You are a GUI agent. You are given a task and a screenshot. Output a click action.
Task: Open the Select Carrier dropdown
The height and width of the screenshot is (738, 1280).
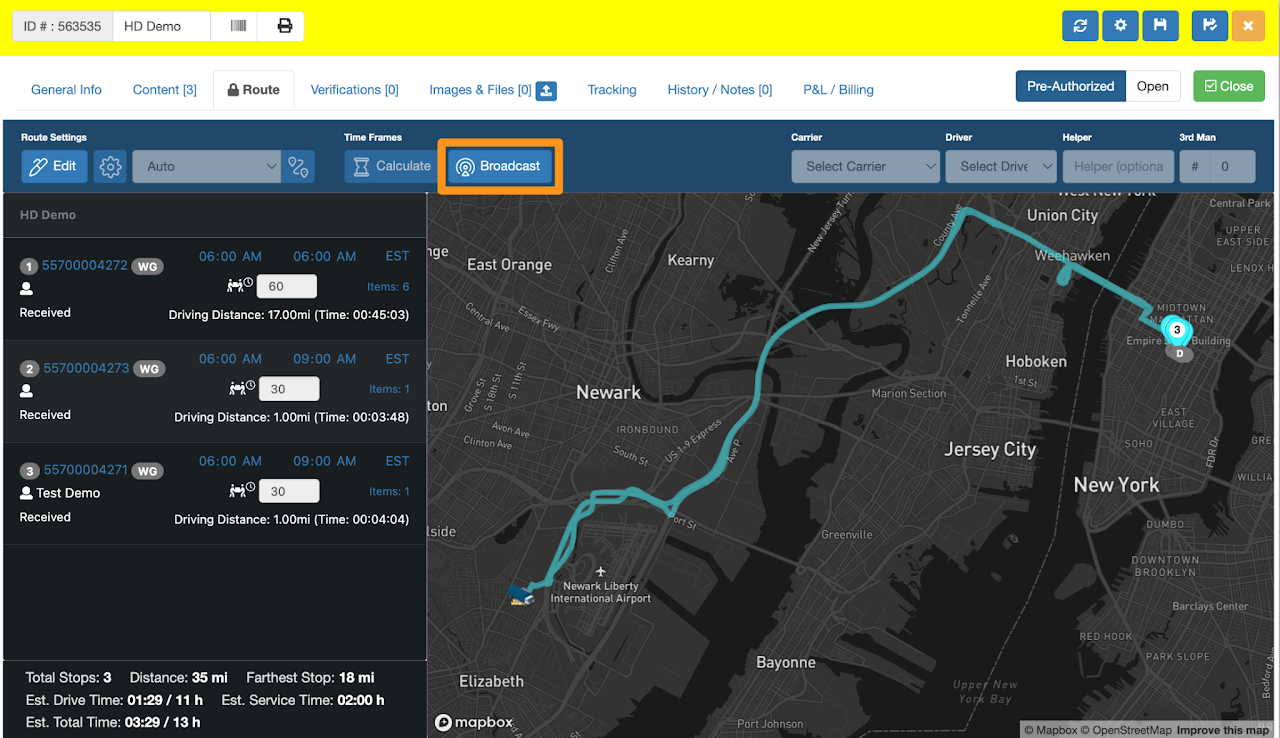[866, 167]
